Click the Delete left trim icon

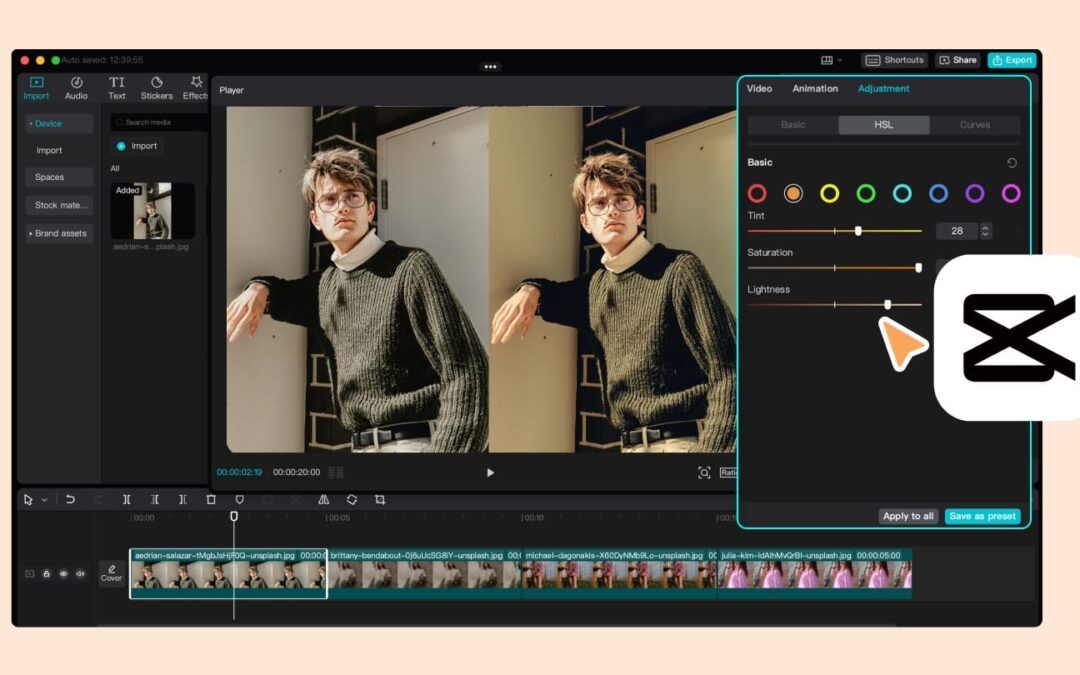155,499
